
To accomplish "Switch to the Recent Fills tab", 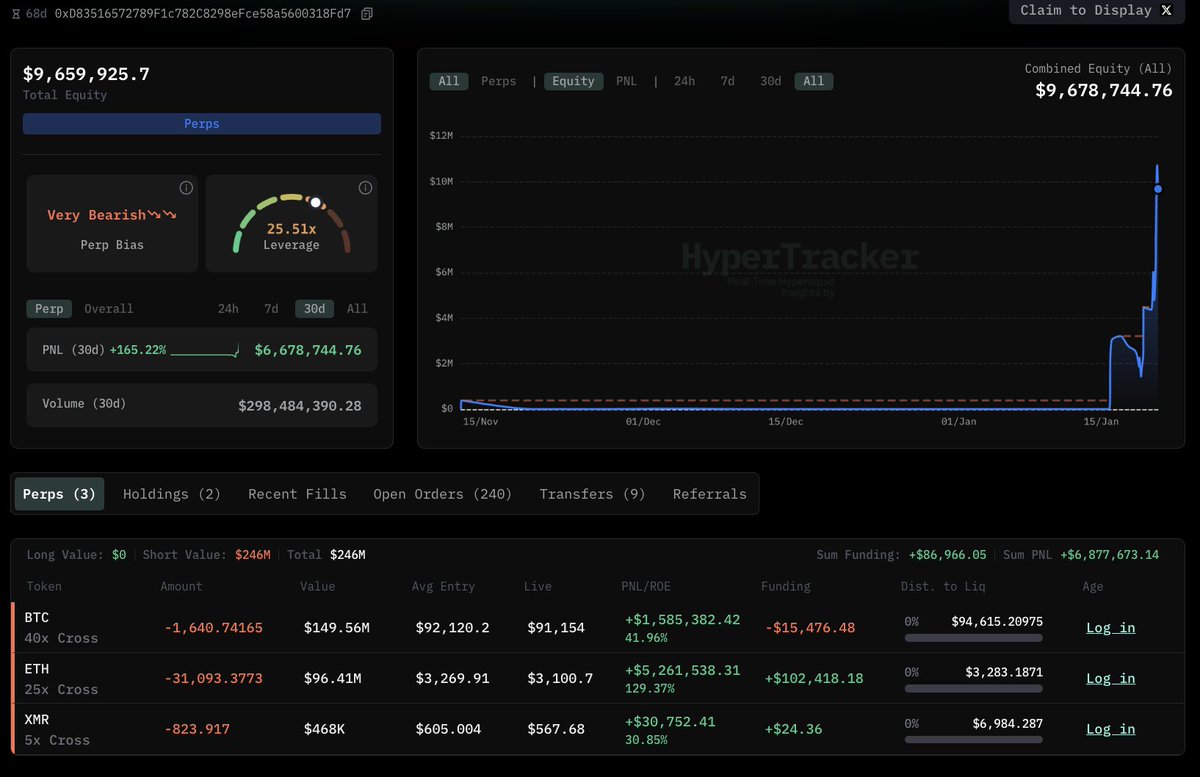I will (297, 494).
